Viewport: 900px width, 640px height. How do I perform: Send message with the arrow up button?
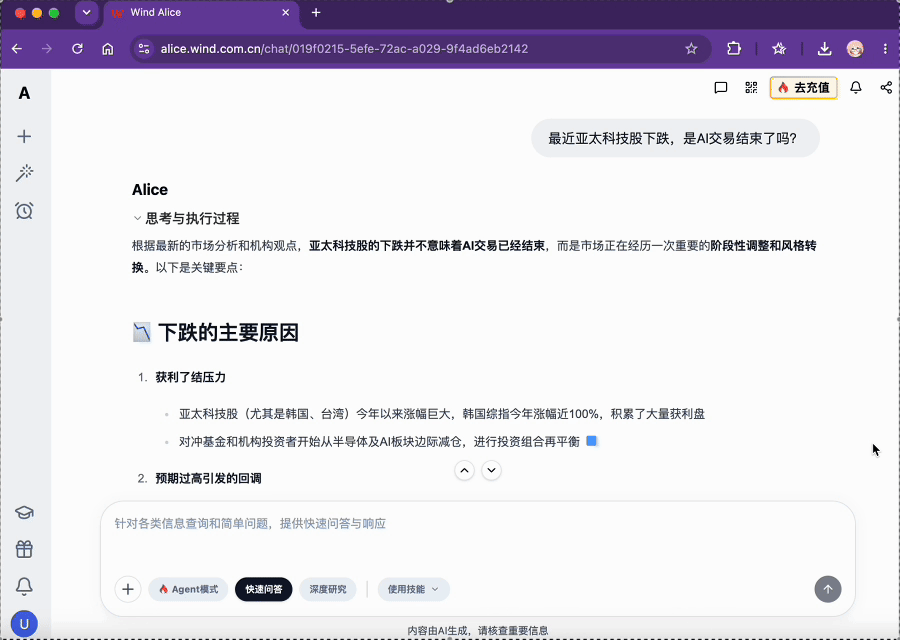tap(828, 589)
